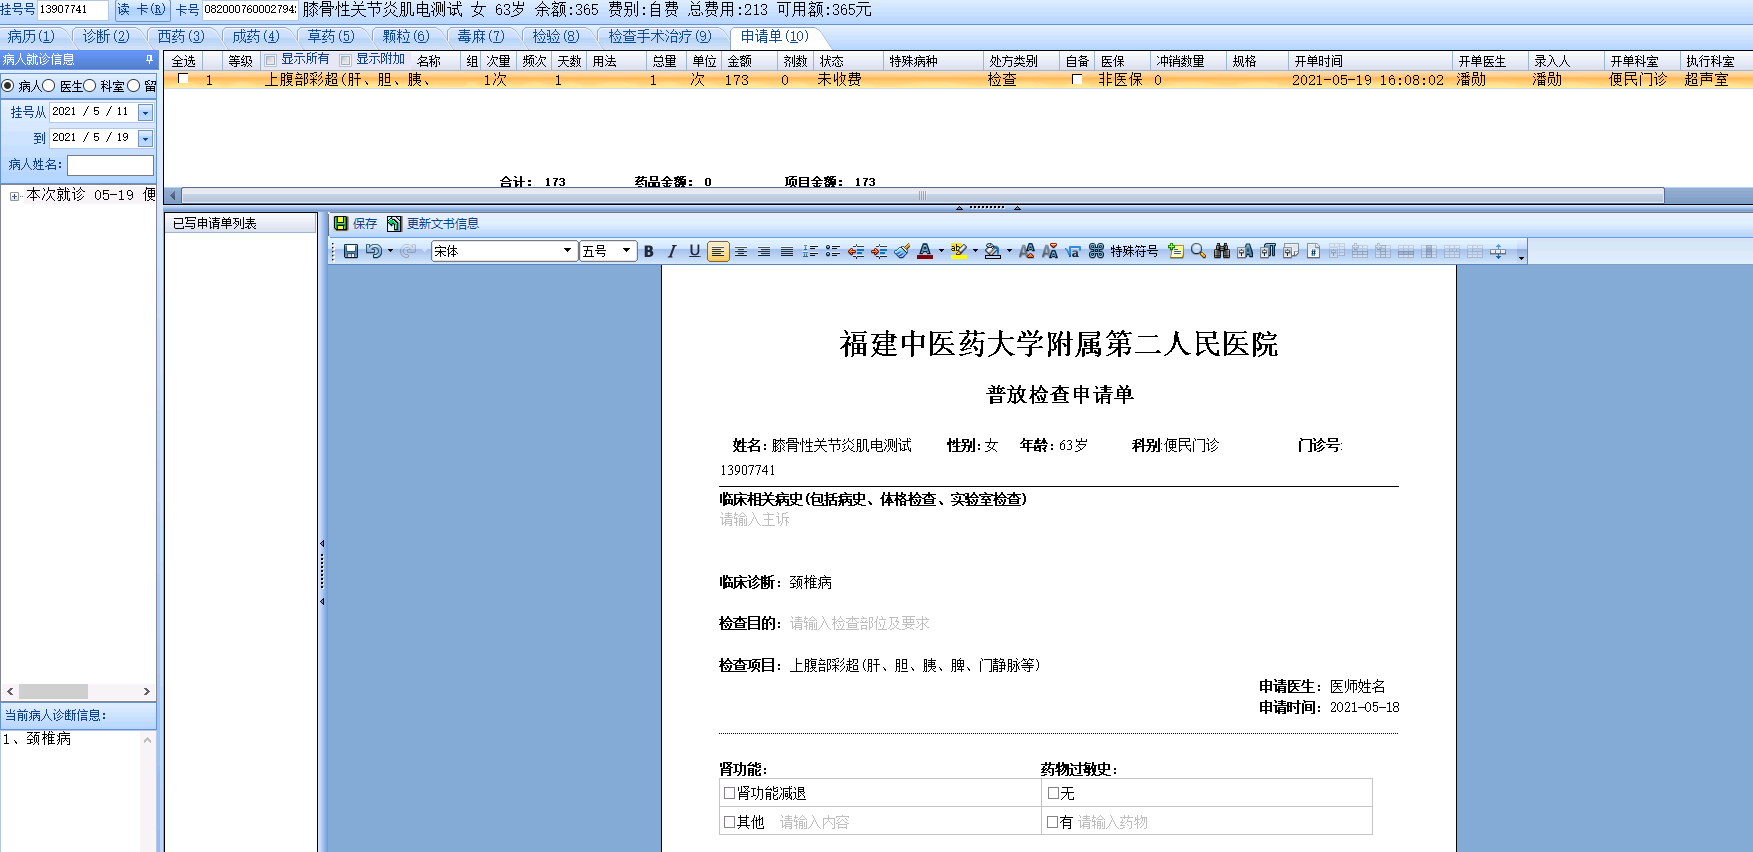Click the floppy-disk save icon in the editor toolbar
This screenshot has height=852, width=1753.
coord(351,251)
